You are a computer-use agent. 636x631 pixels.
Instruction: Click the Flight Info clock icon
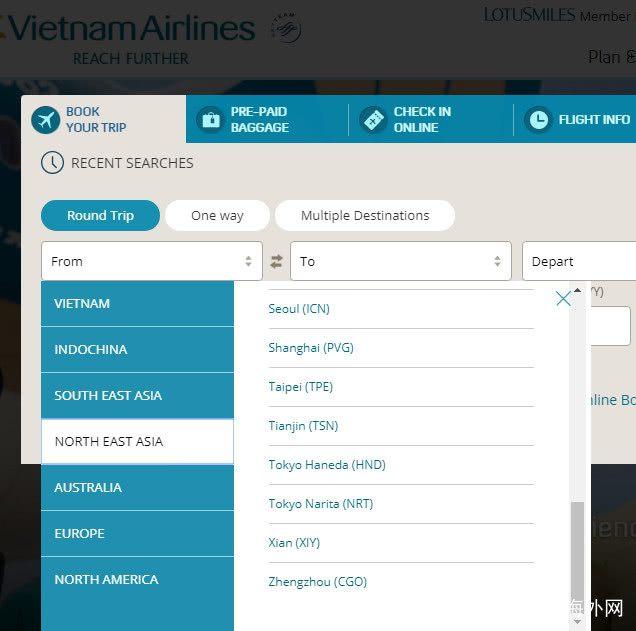point(538,120)
